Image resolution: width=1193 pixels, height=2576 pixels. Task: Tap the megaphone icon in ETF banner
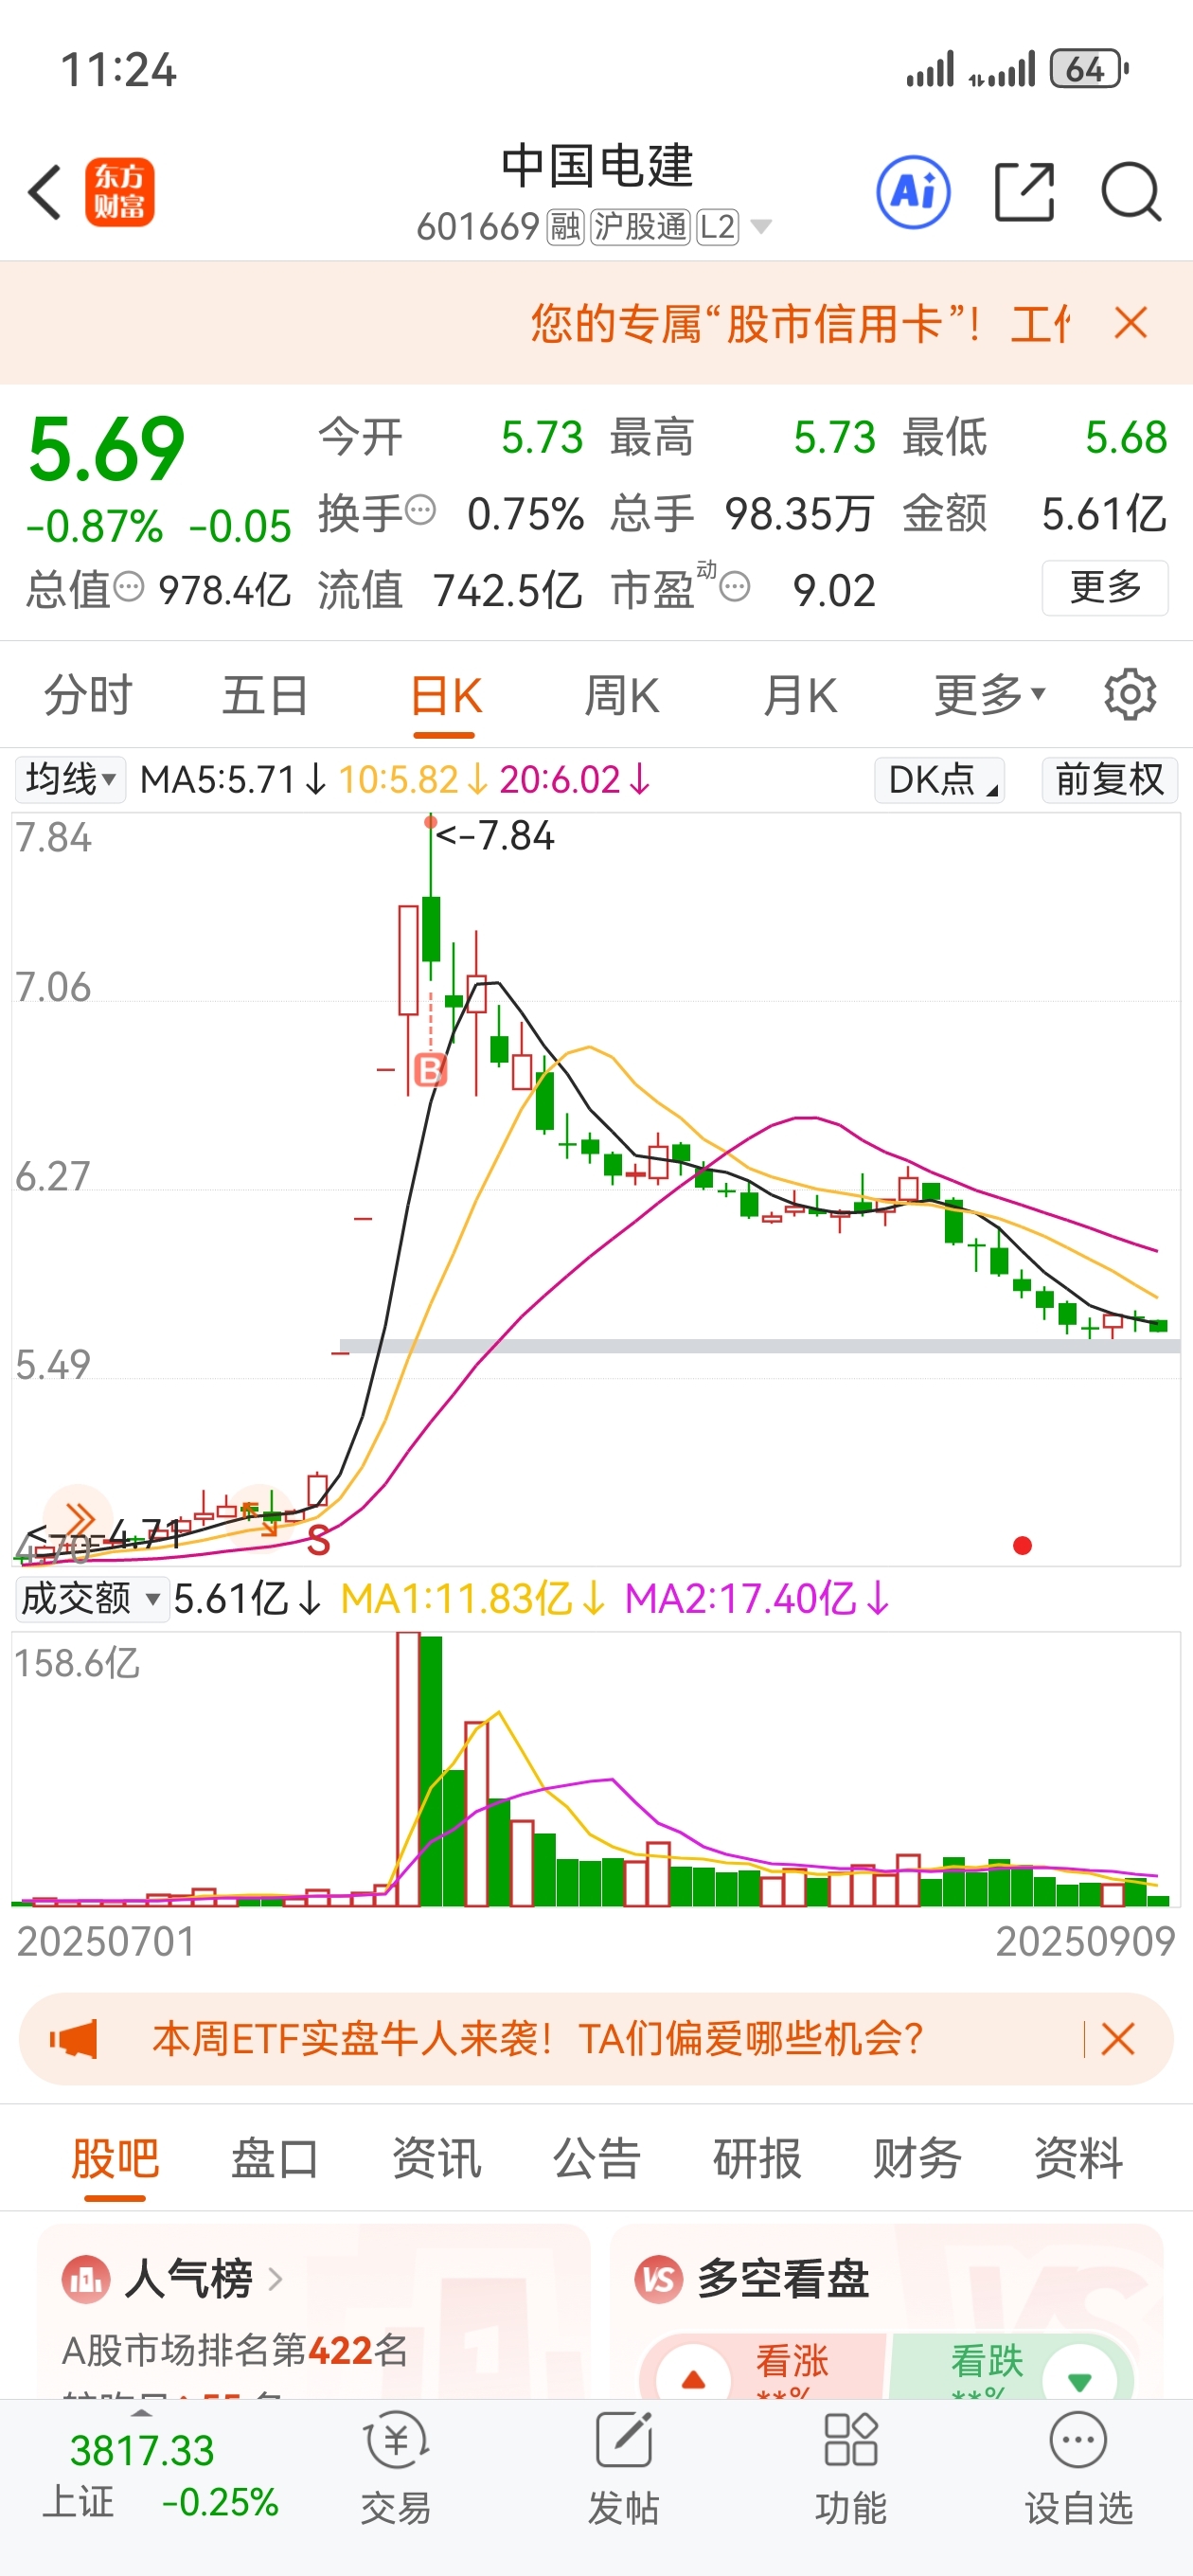pyautogui.click(x=73, y=2038)
